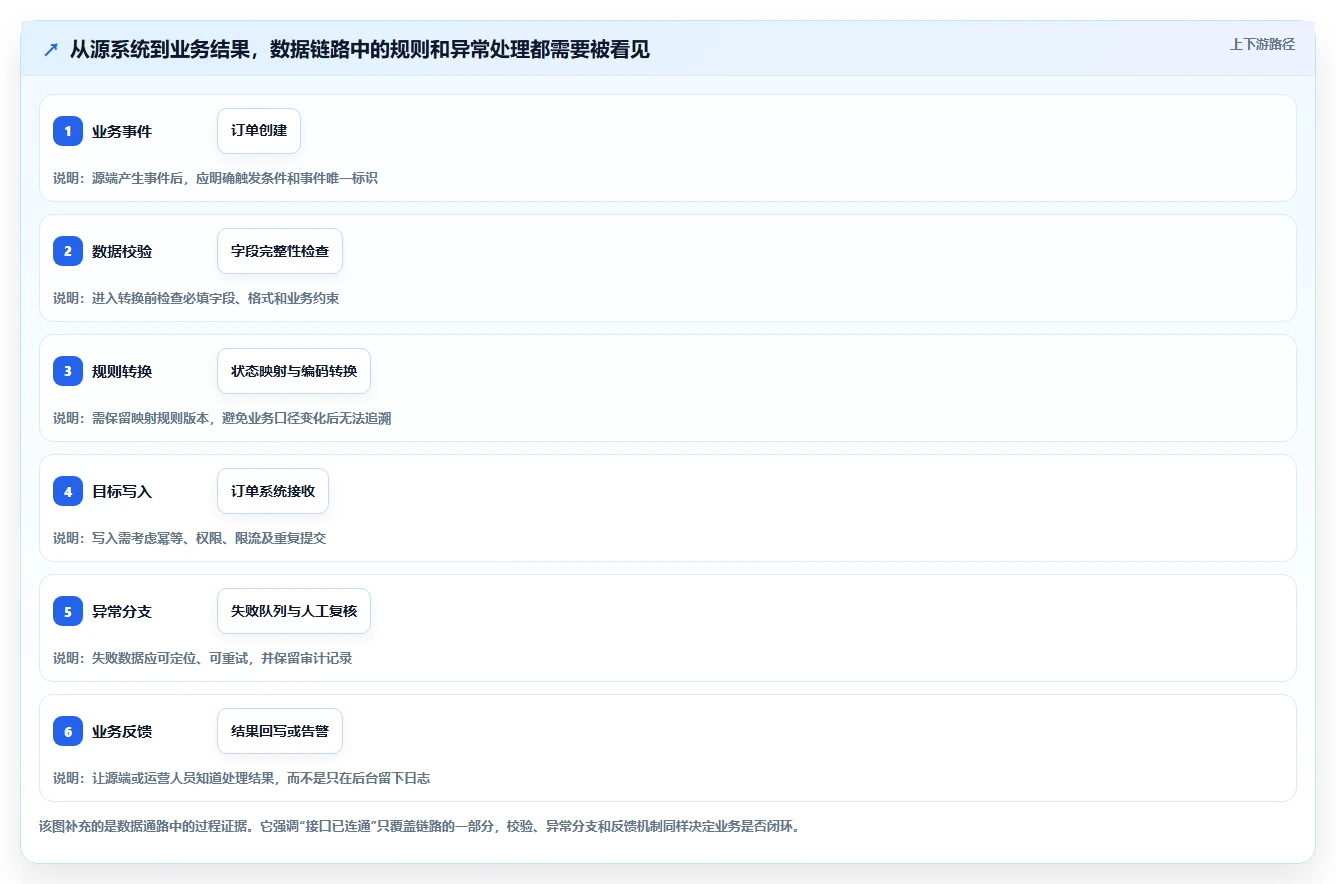Click the note about 后台留下日志
The height and width of the screenshot is (884, 1336).
(241, 778)
